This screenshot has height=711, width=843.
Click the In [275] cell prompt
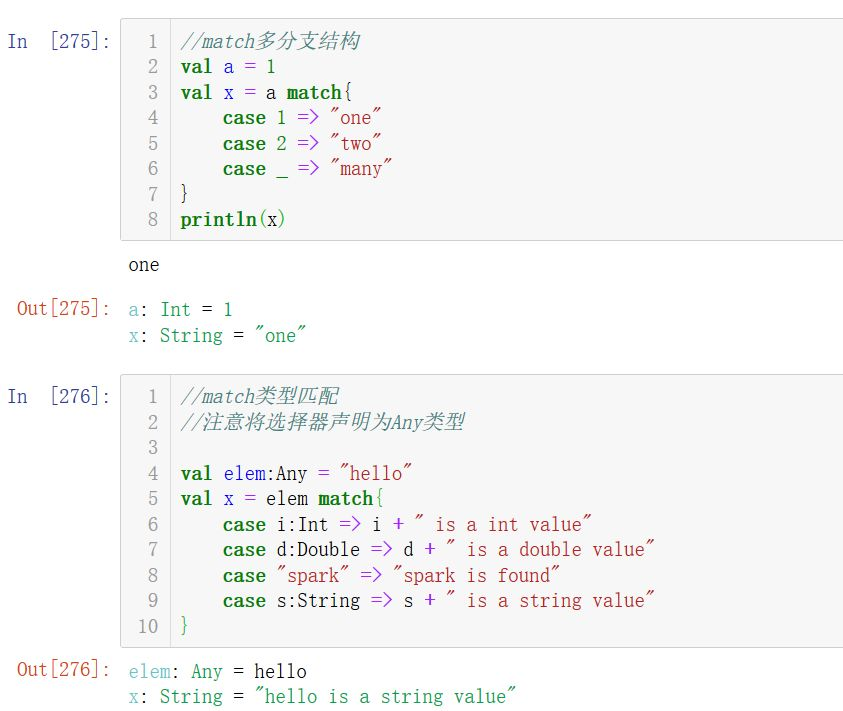point(59,41)
